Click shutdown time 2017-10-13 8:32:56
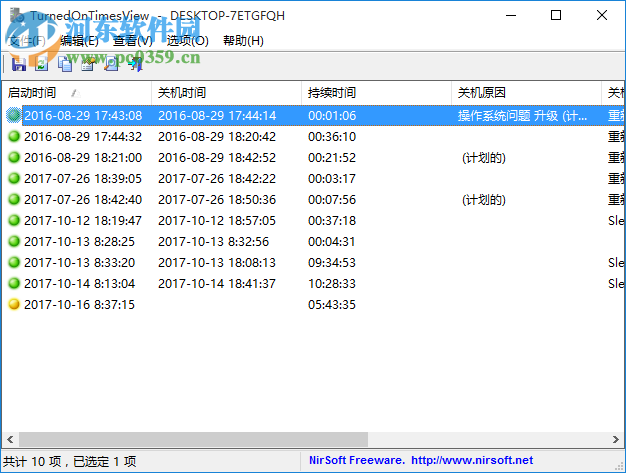The image size is (626, 473). coord(213,241)
